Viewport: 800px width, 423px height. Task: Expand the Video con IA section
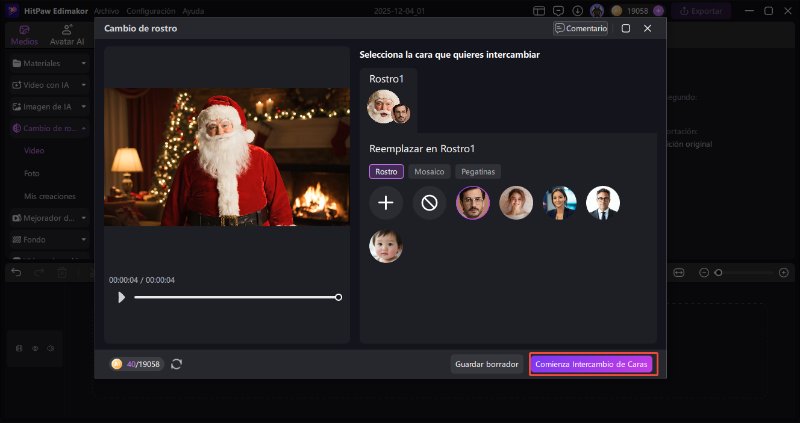pyautogui.click(x=49, y=85)
